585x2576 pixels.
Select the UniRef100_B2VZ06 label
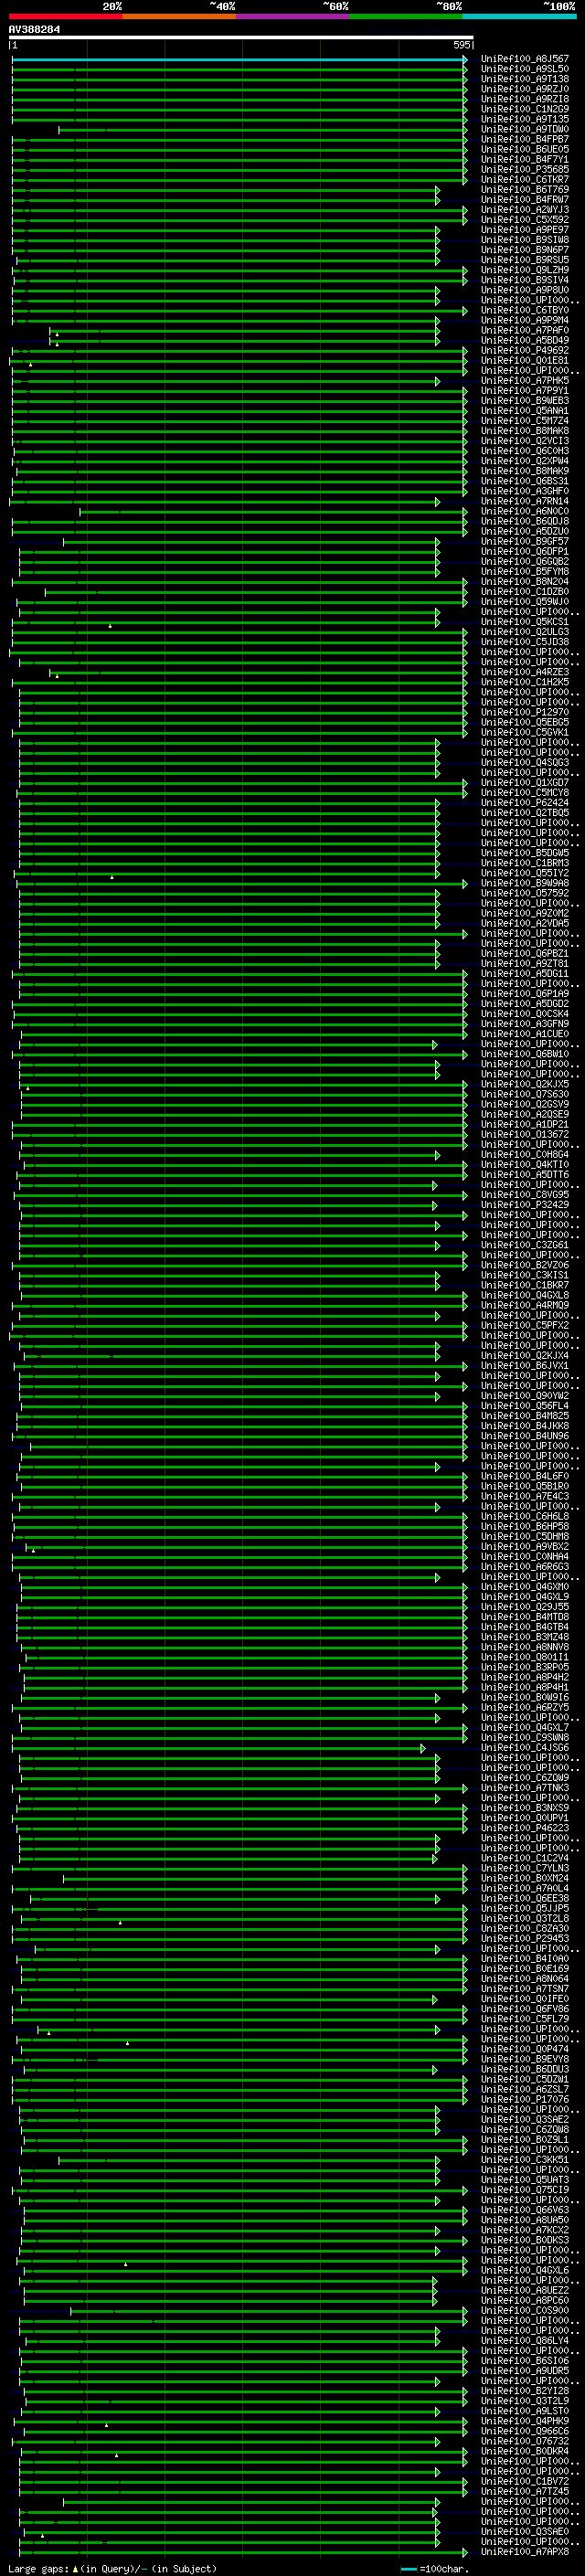tap(524, 1265)
